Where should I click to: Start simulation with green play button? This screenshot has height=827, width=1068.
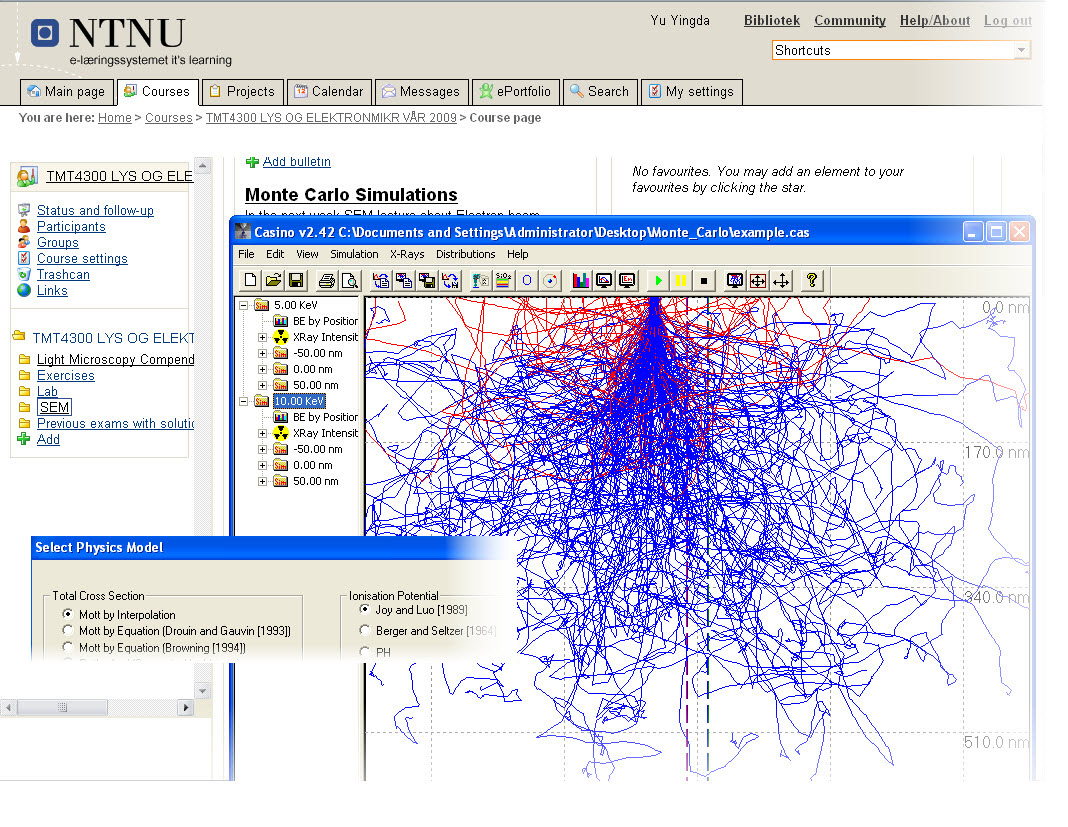pos(658,281)
